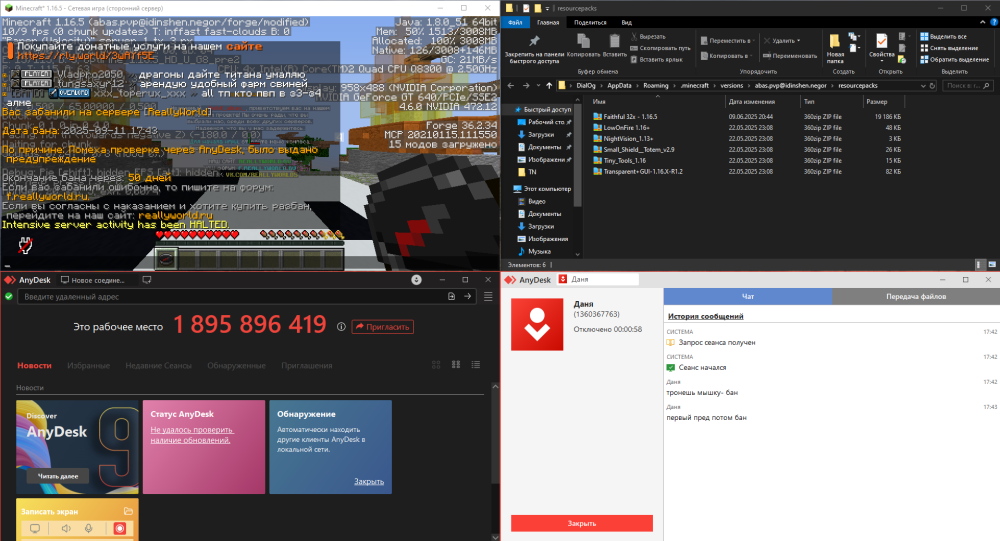The image size is (1000, 541).
Task: Go back in Explorer navigation
Action: pyautogui.click(x=510, y=85)
